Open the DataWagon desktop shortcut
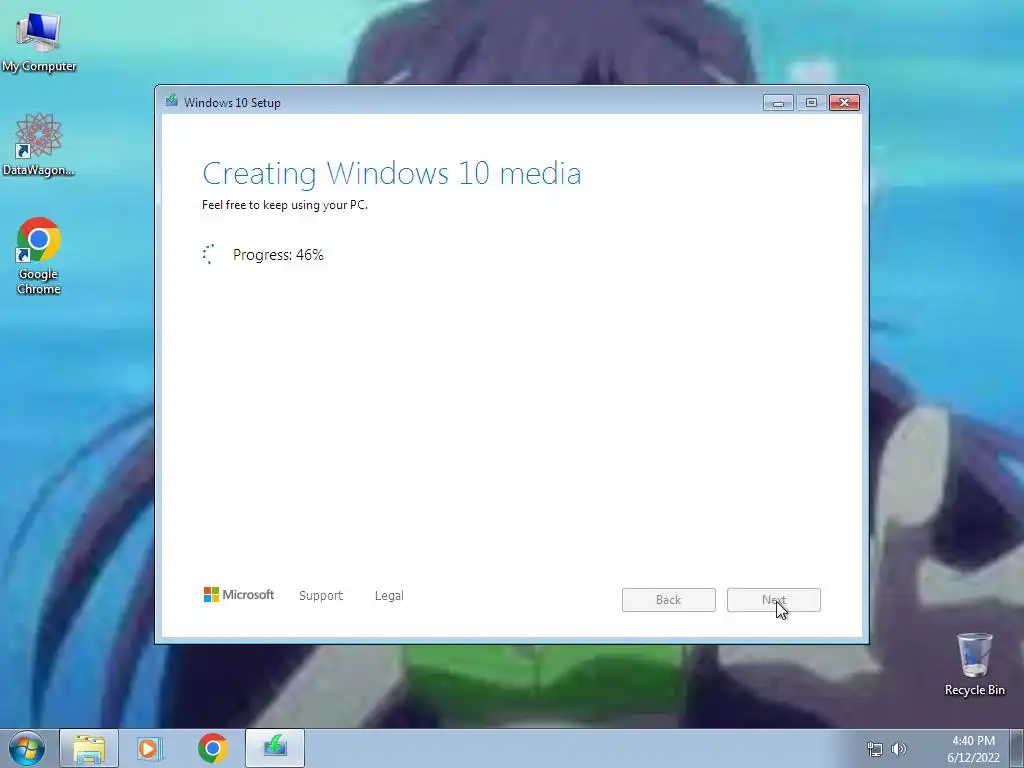1024x768 pixels. (x=39, y=144)
